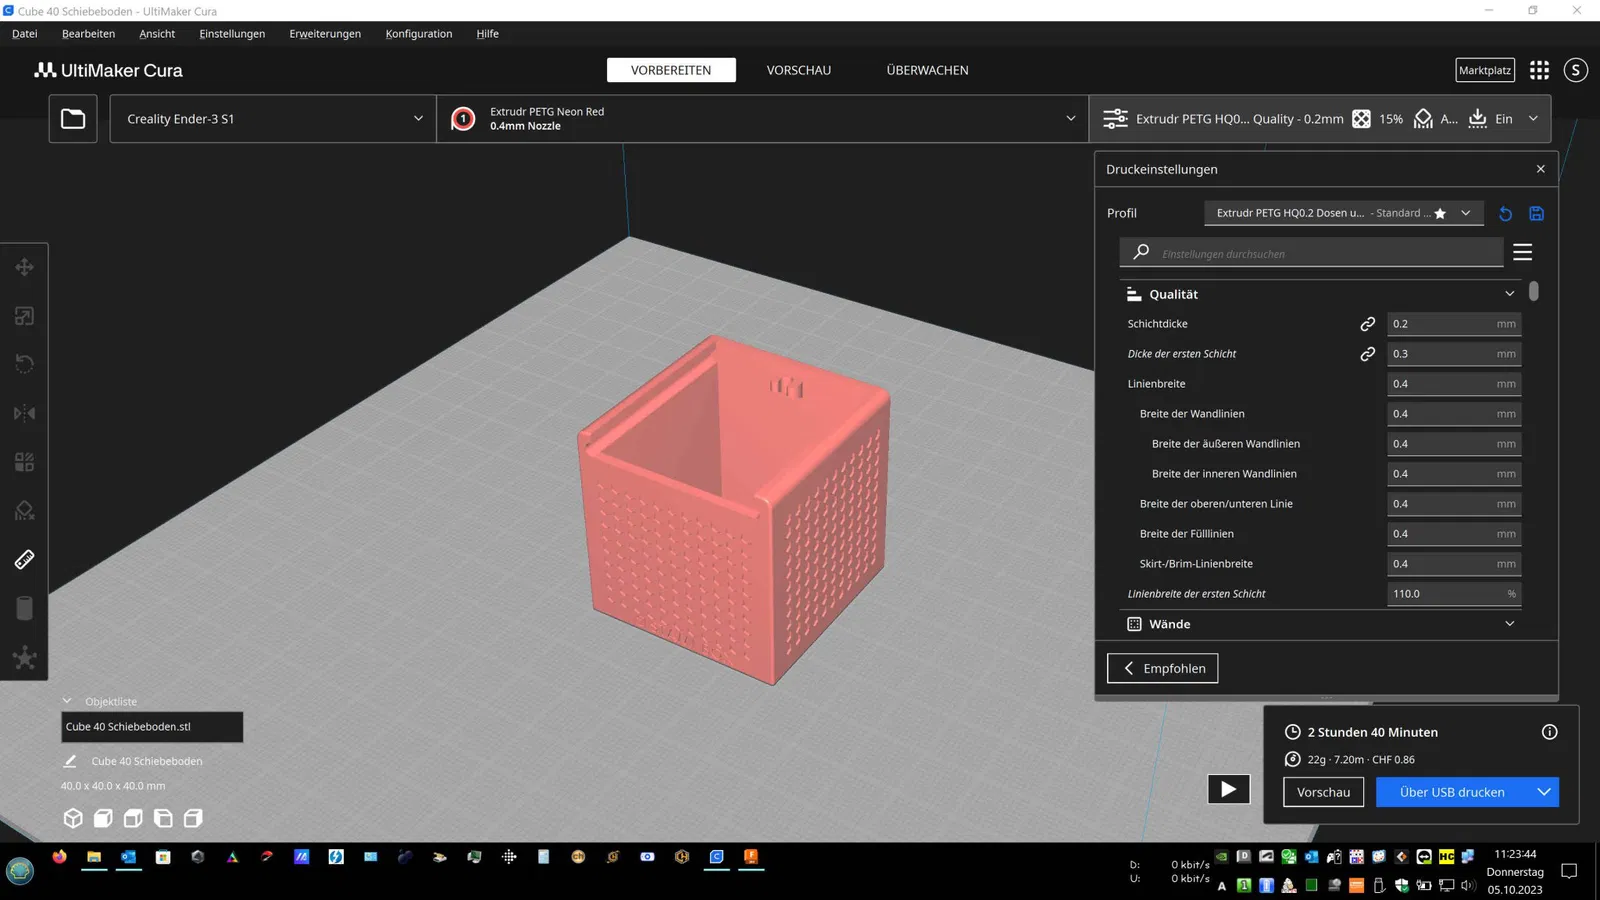Viewport: 1600px width, 900px height.
Task: Click the settings search field
Action: coord(1311,253)
